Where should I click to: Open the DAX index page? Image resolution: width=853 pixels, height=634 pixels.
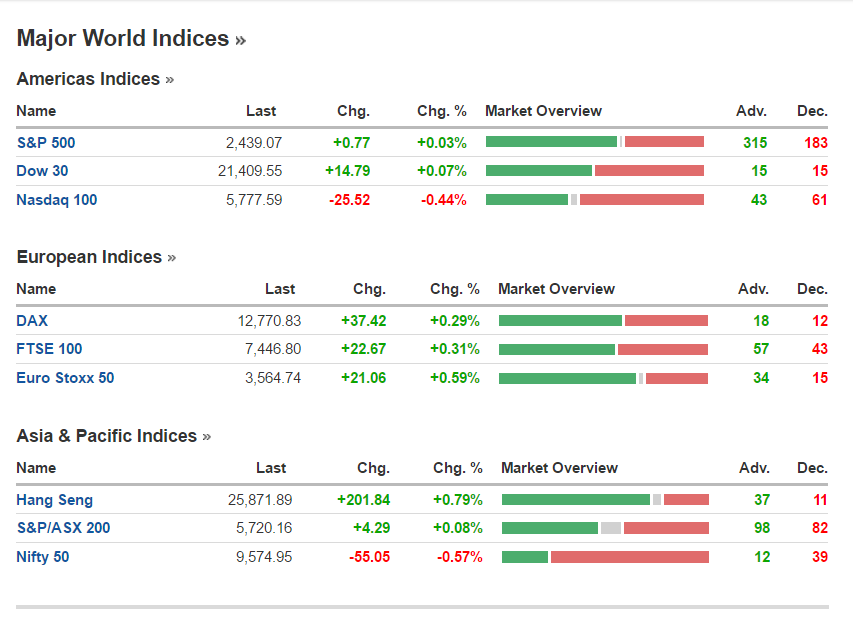pyautogui.click(x=32, y=321)
